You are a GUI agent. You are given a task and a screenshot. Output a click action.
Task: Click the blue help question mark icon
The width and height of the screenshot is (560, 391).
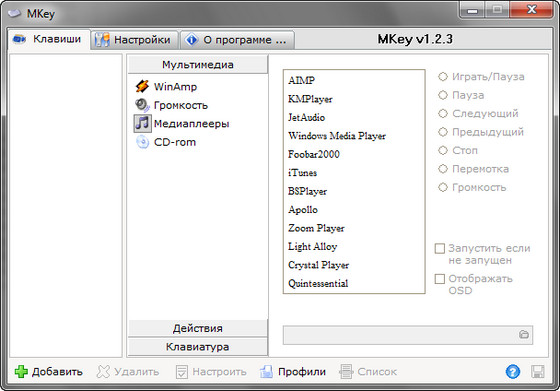pos(513,372)
